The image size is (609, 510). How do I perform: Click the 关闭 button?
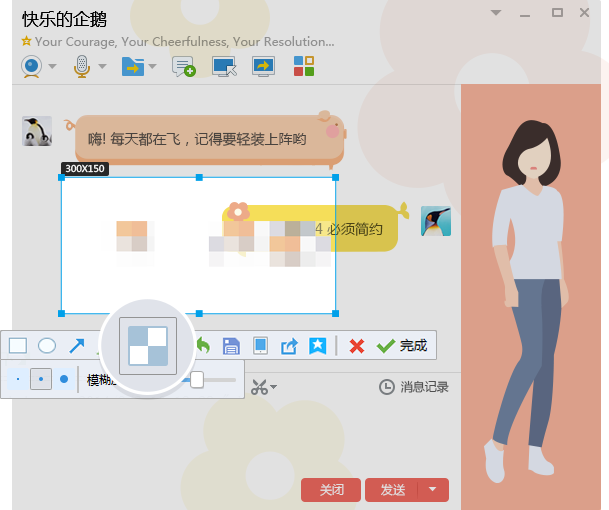pos(331,490)
